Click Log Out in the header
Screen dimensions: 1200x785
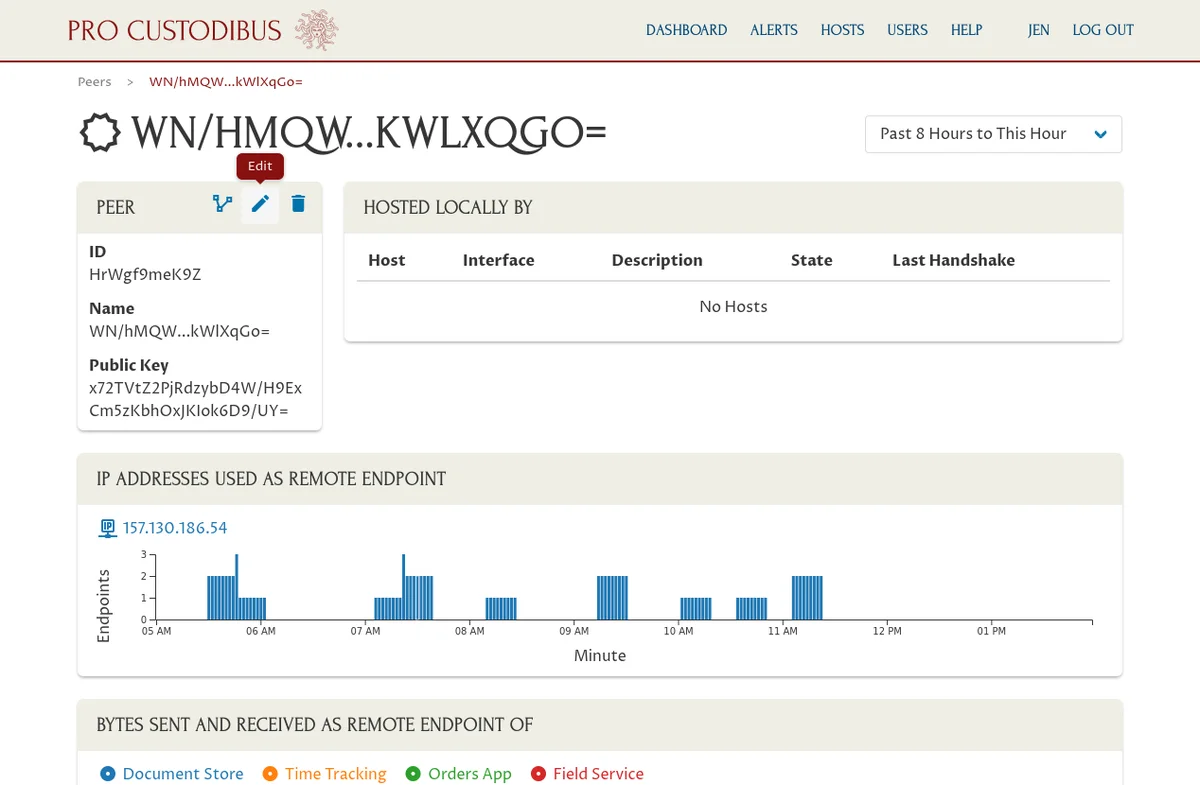pos(1102,30)
